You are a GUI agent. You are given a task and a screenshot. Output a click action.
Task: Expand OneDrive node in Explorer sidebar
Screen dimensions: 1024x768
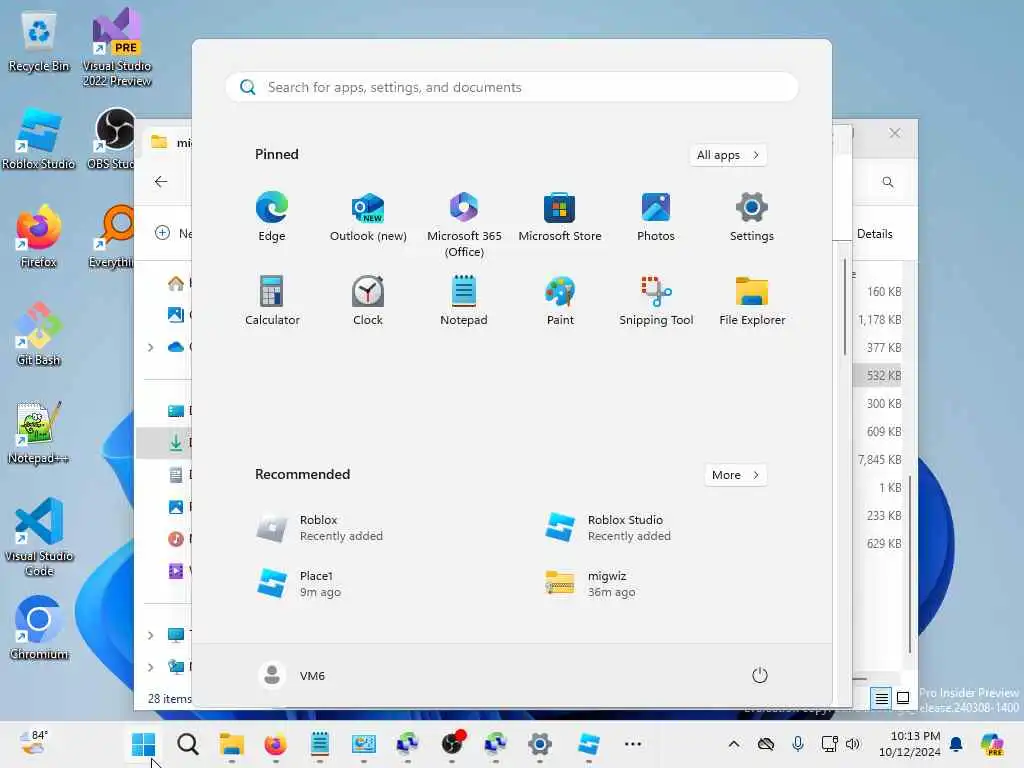point(151,347)
